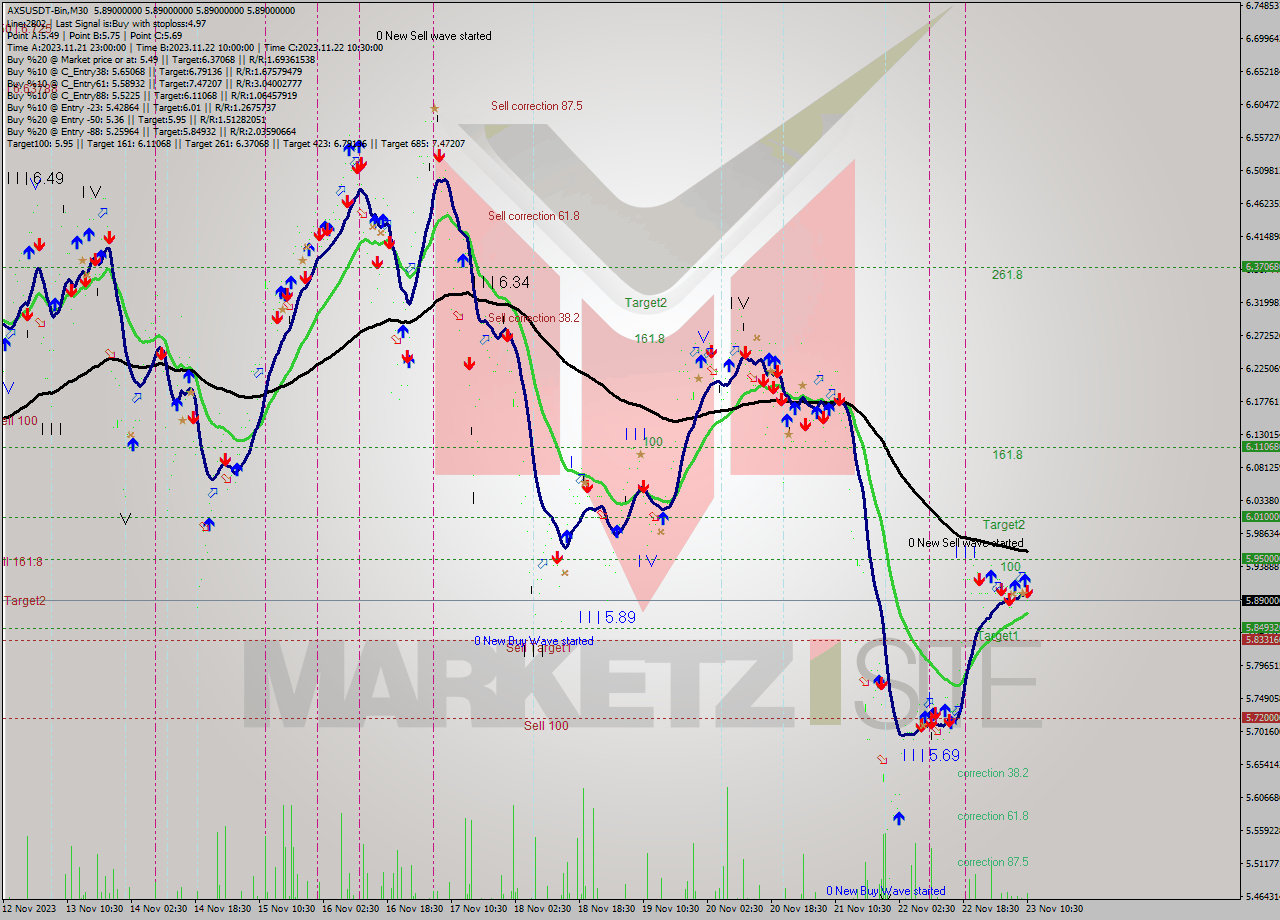The width and height of the screenshot is (1280, 920).
Task: Click the 'Sell correction 87.5' label
Action: pos(536,105)
